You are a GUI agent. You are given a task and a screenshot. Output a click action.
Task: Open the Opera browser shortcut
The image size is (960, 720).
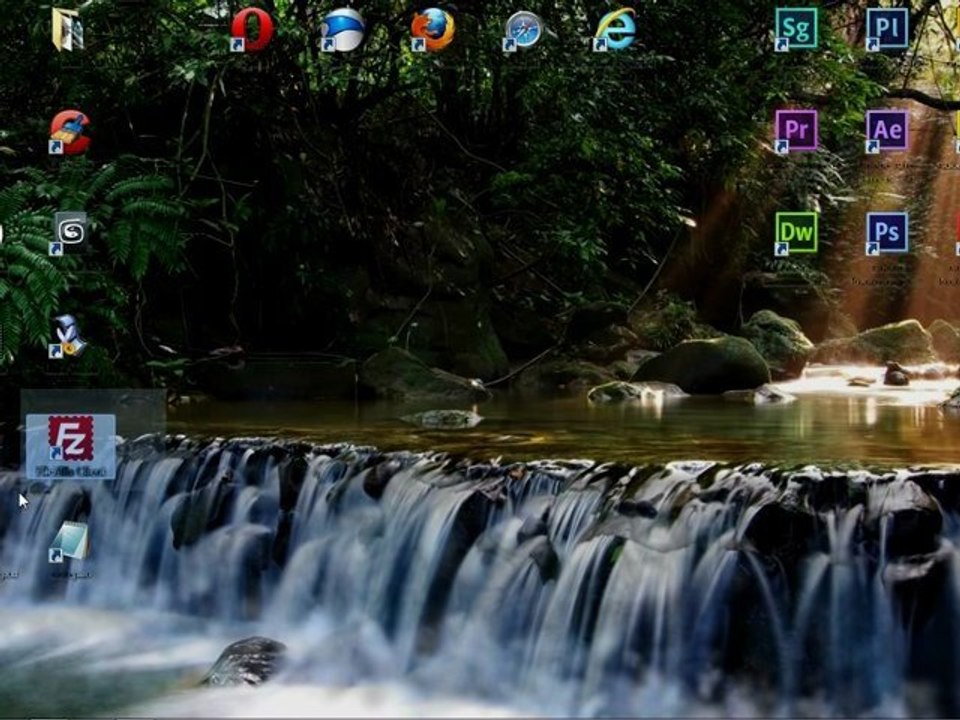[252, 29]
